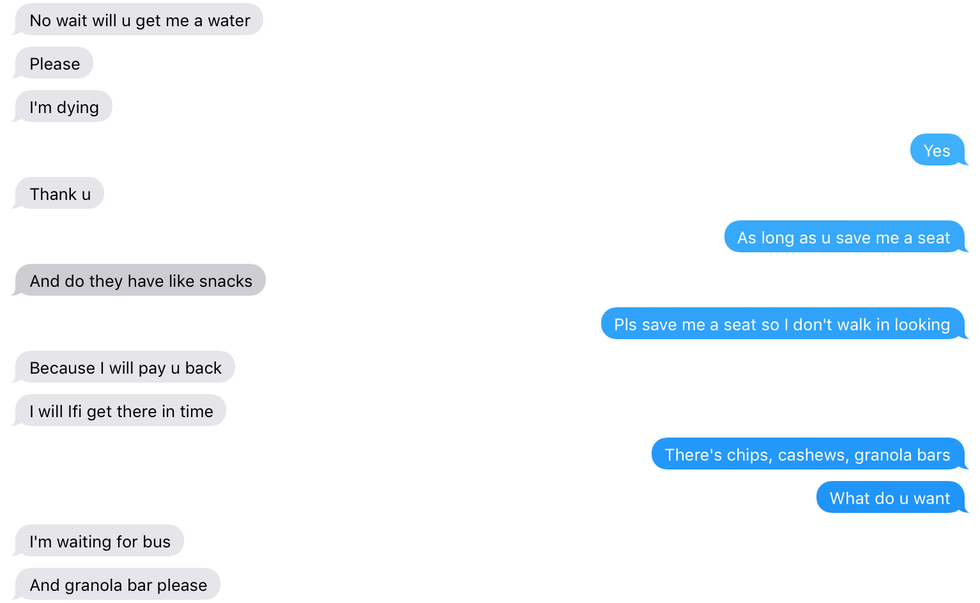
Task: Click the 'There's chips, cashews, granola bars' message
Action: 808,454
